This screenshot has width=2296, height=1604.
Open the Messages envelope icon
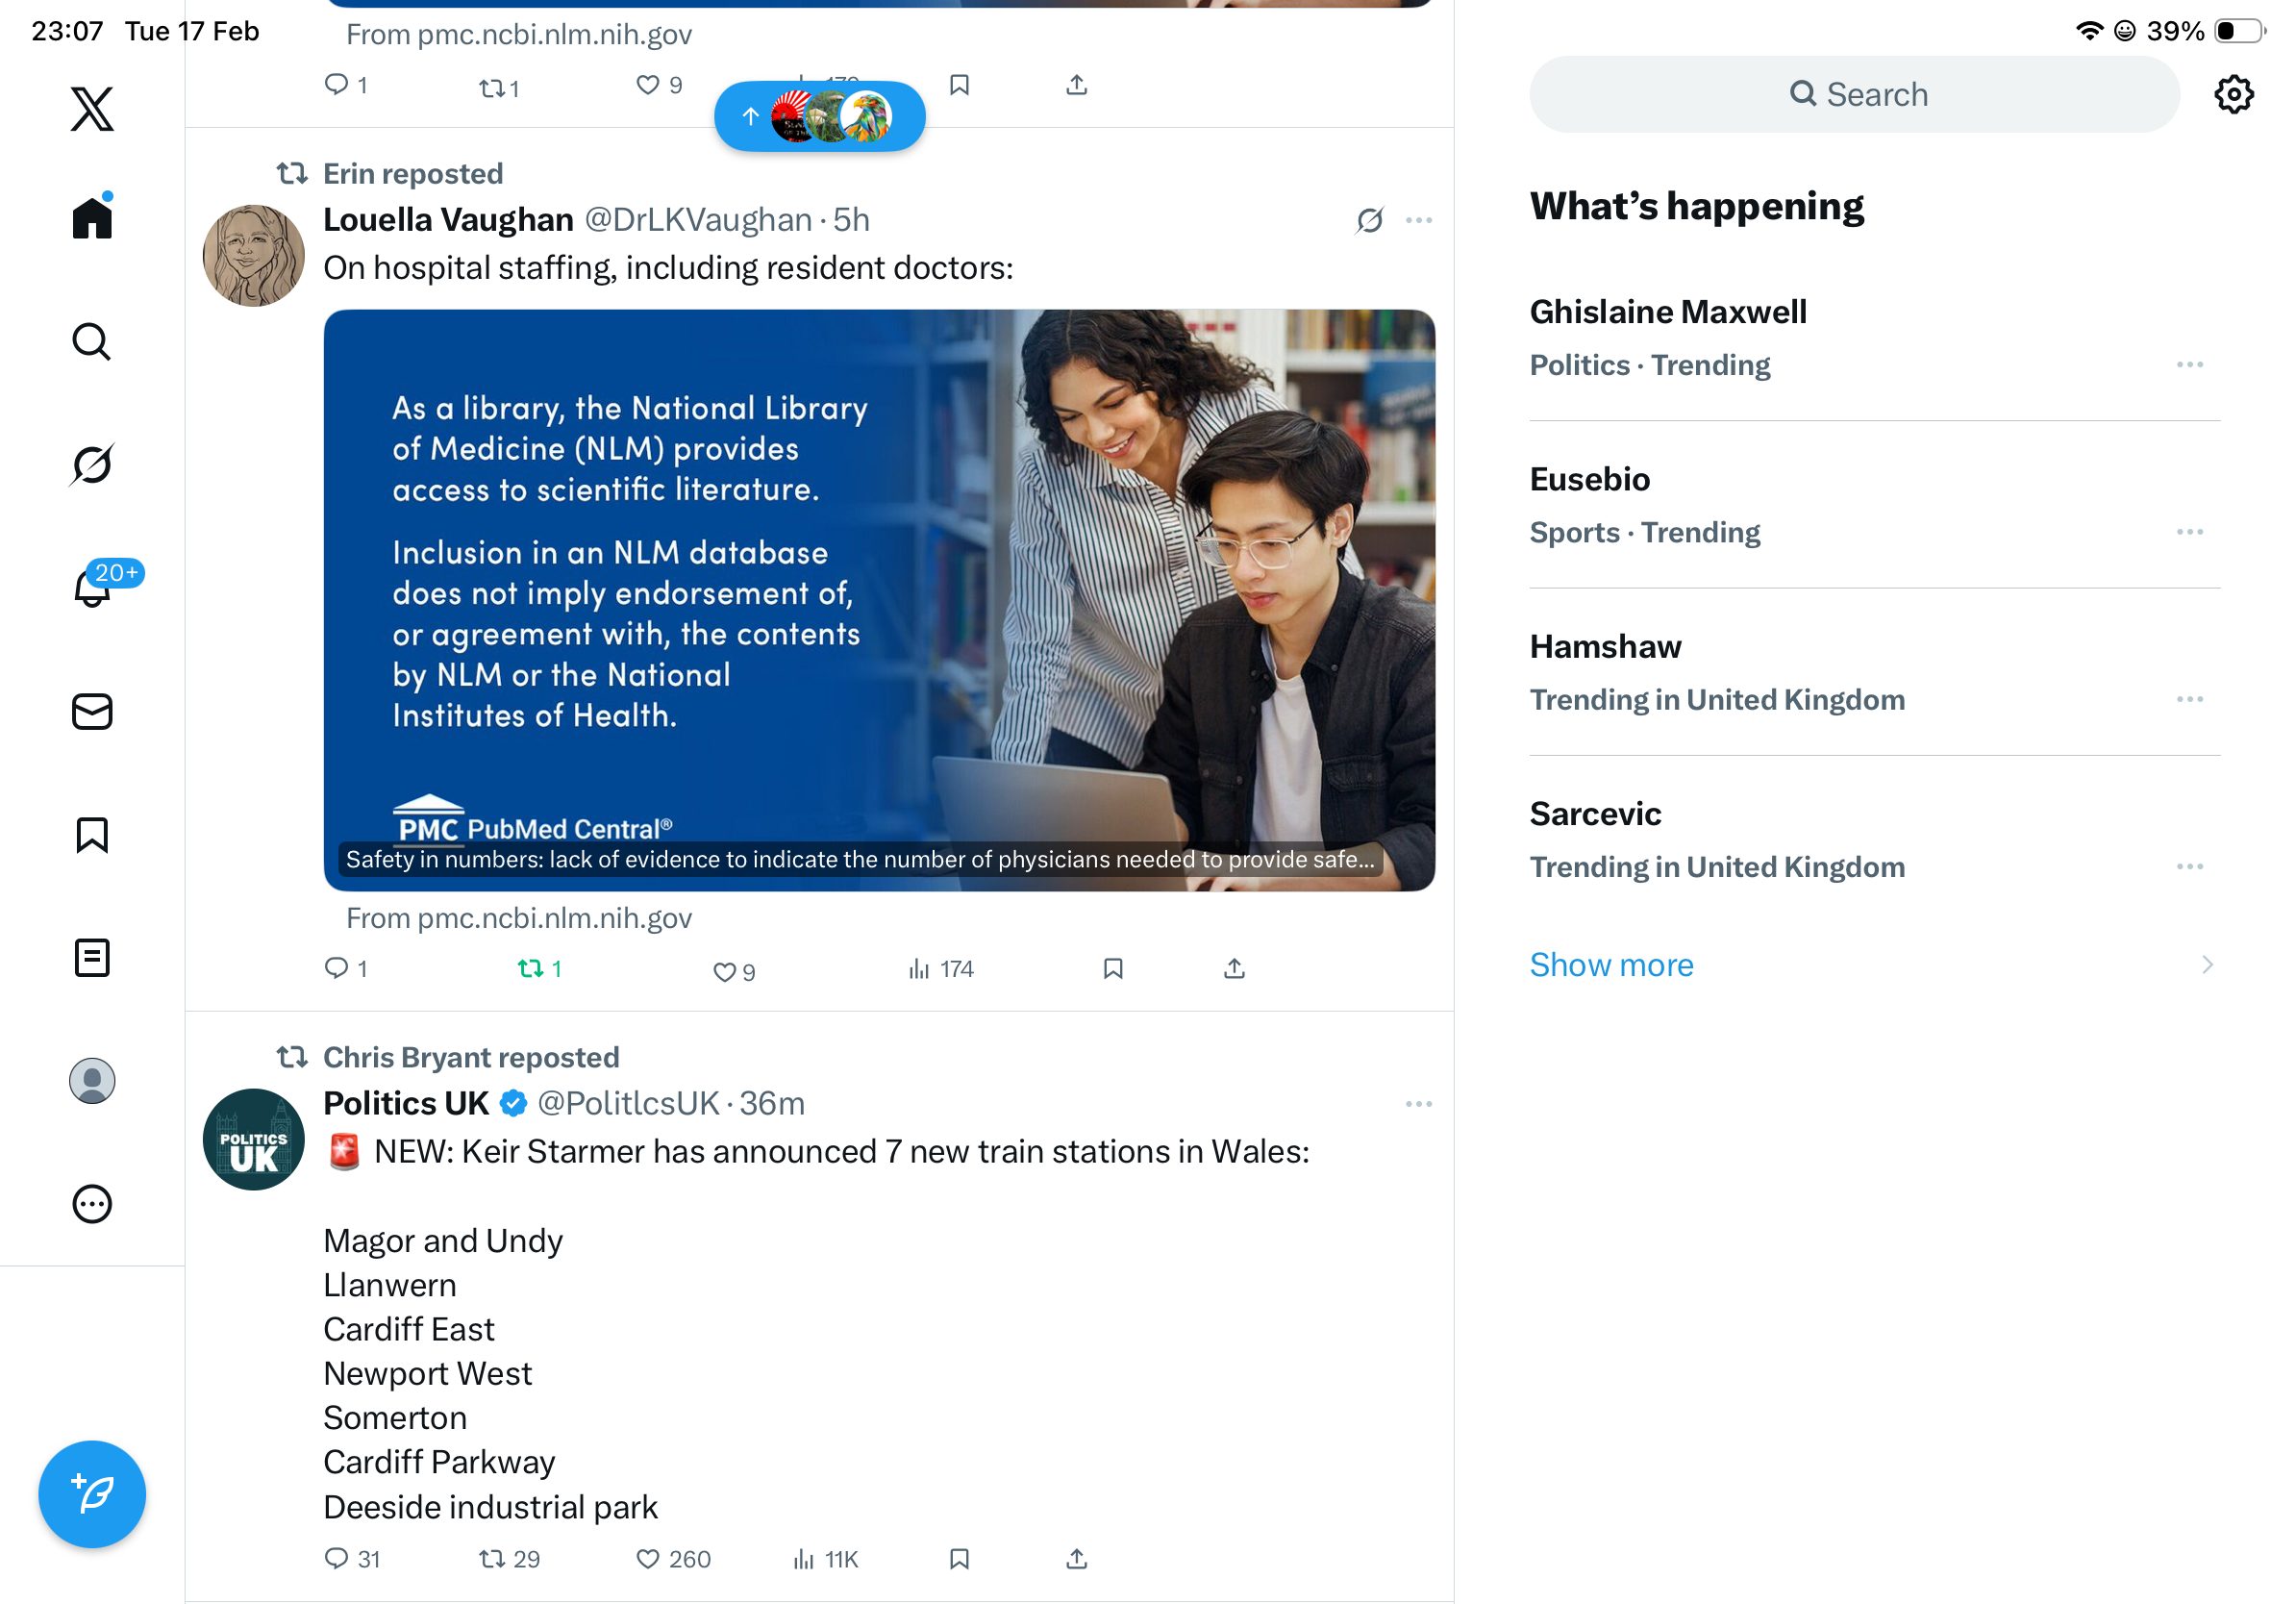pos(92,711)
